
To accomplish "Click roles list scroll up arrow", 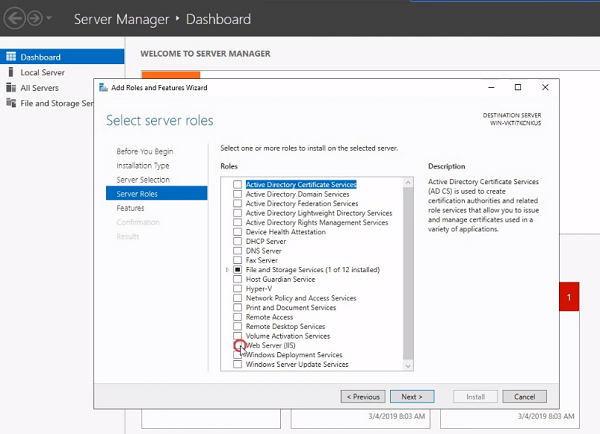I will [x=408, y=183].
